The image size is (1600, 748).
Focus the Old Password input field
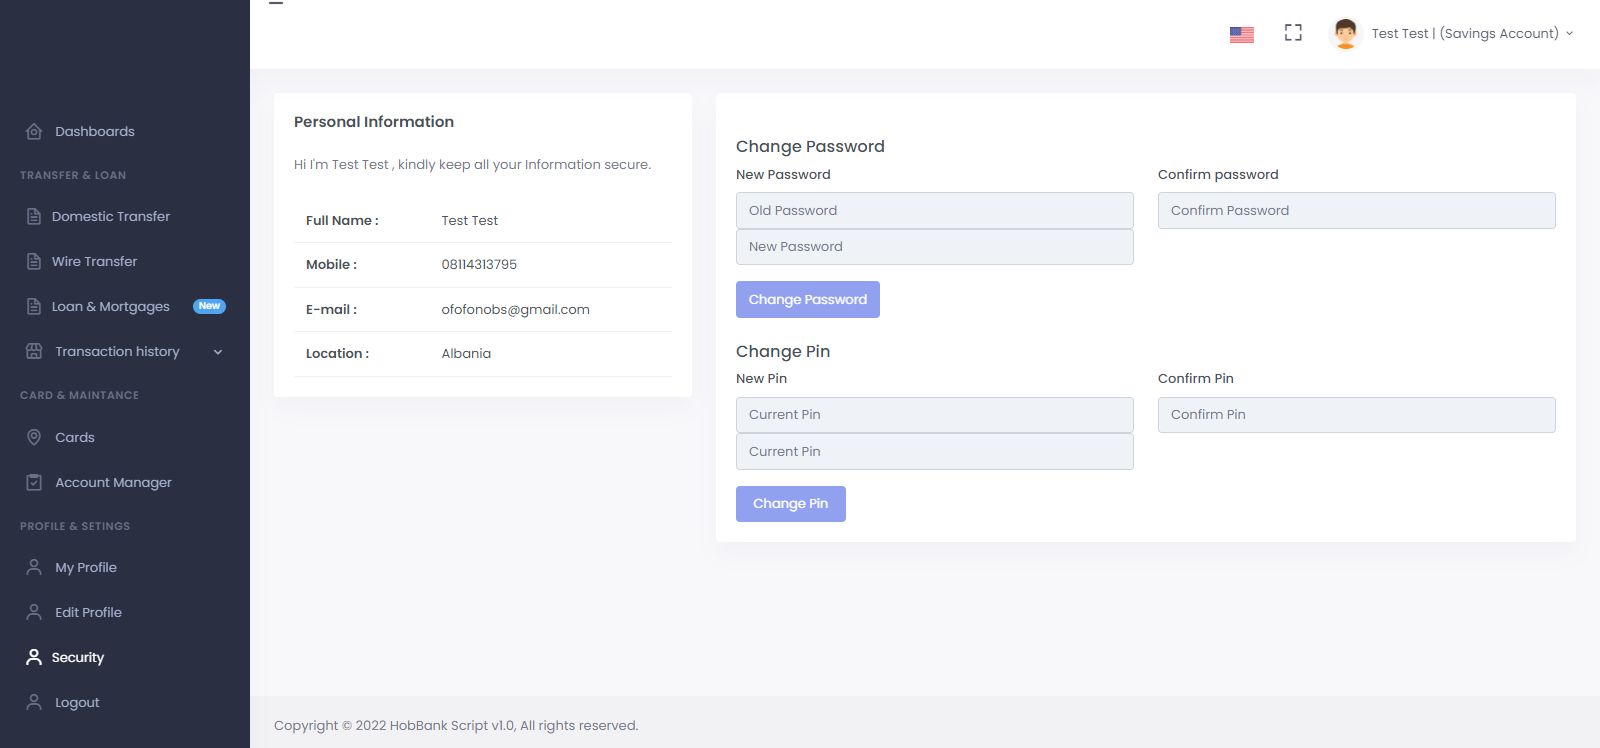click(x=934, y=210)
